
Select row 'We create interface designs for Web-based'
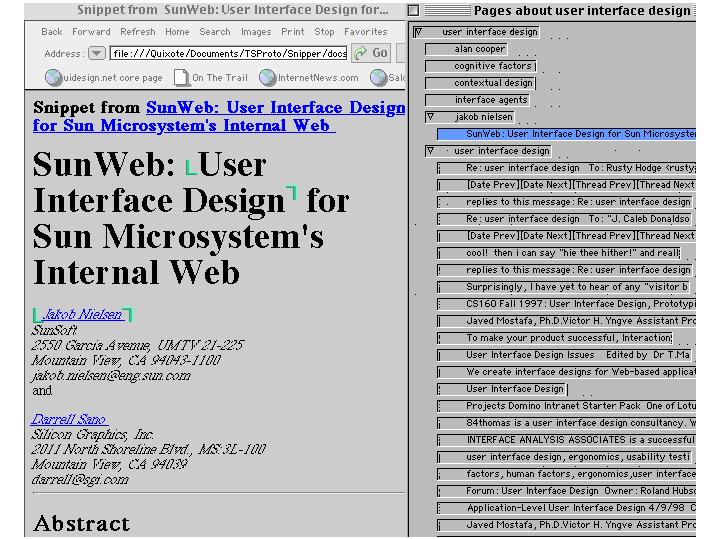tap(566, 372)
